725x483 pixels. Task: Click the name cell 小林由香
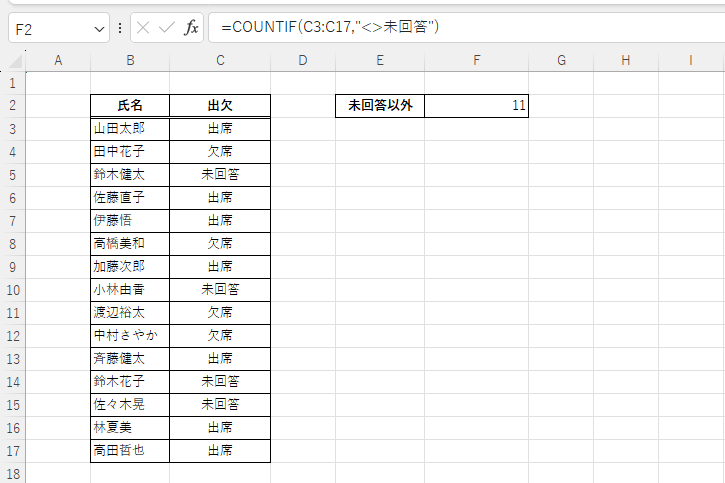pos(130,290)
